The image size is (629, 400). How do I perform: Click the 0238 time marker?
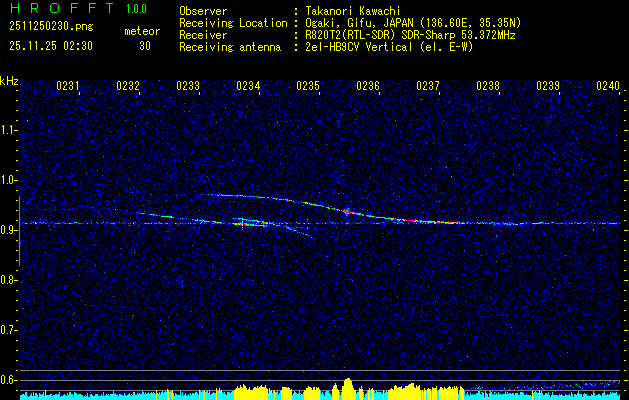pos(488,86)
